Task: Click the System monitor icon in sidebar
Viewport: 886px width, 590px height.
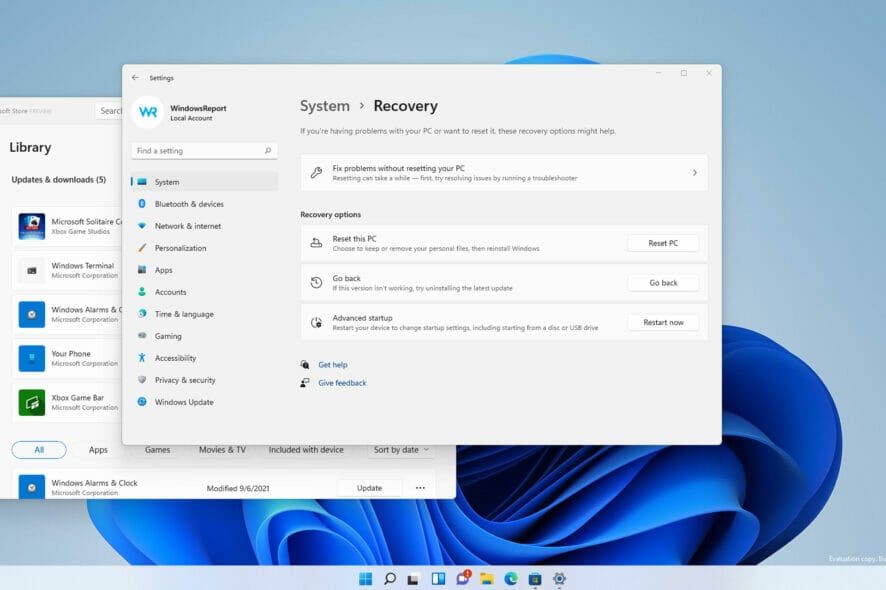Action: click(142, 182)
